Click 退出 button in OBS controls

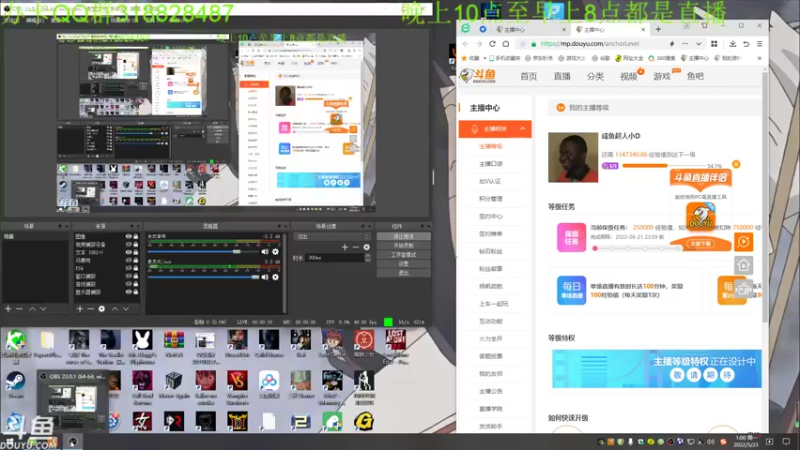tap(404, 273)
